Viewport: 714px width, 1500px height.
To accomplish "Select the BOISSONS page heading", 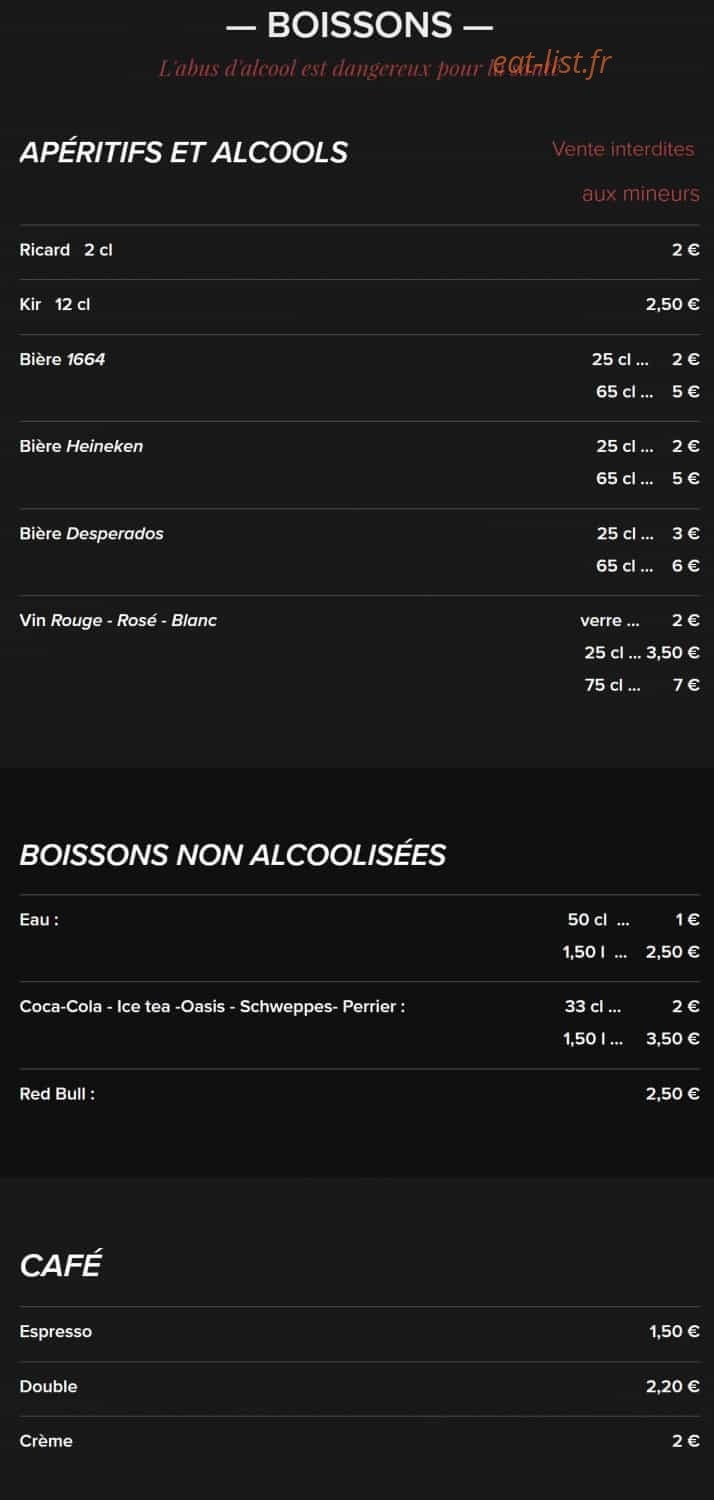I will point(359,25).
